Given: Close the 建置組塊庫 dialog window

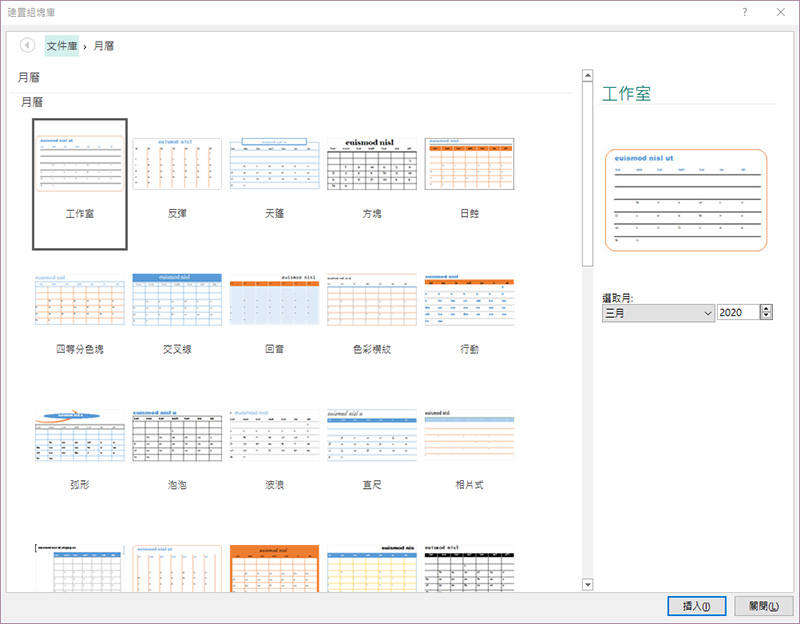Looking at the screenshot, I should pos(781,12).
